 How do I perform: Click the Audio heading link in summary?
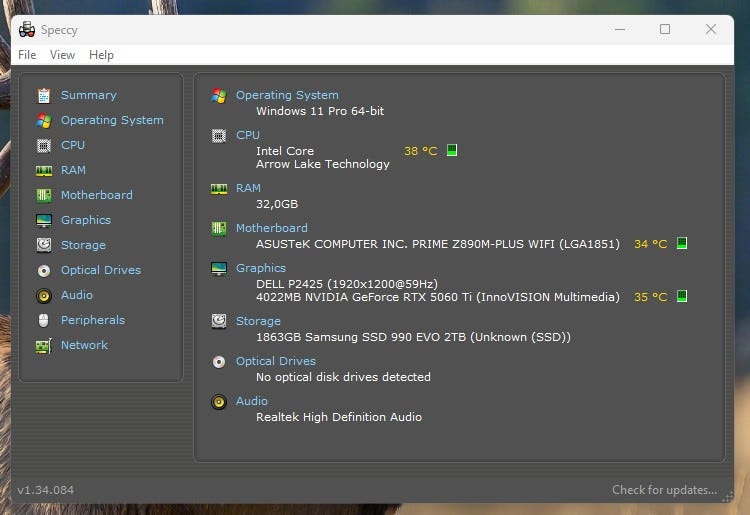252,401
